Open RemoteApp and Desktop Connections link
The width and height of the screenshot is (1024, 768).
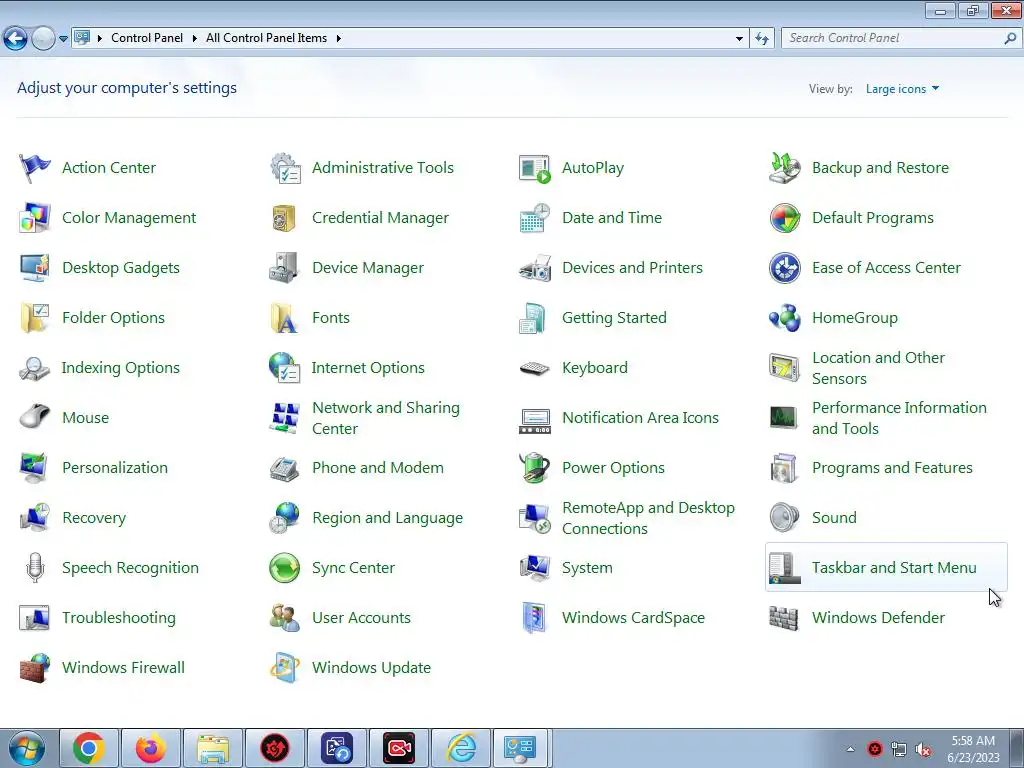(648, 518)
